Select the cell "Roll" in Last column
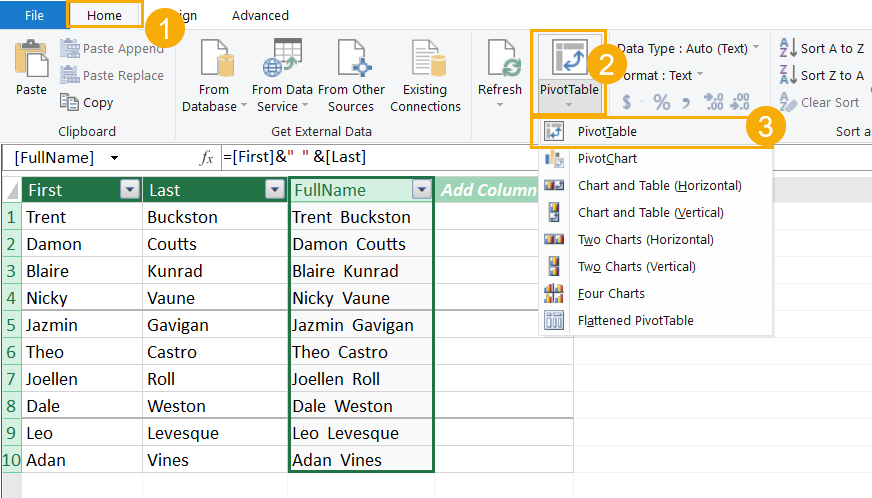This screenshot has width=872, height=498. tap(215, 379)
